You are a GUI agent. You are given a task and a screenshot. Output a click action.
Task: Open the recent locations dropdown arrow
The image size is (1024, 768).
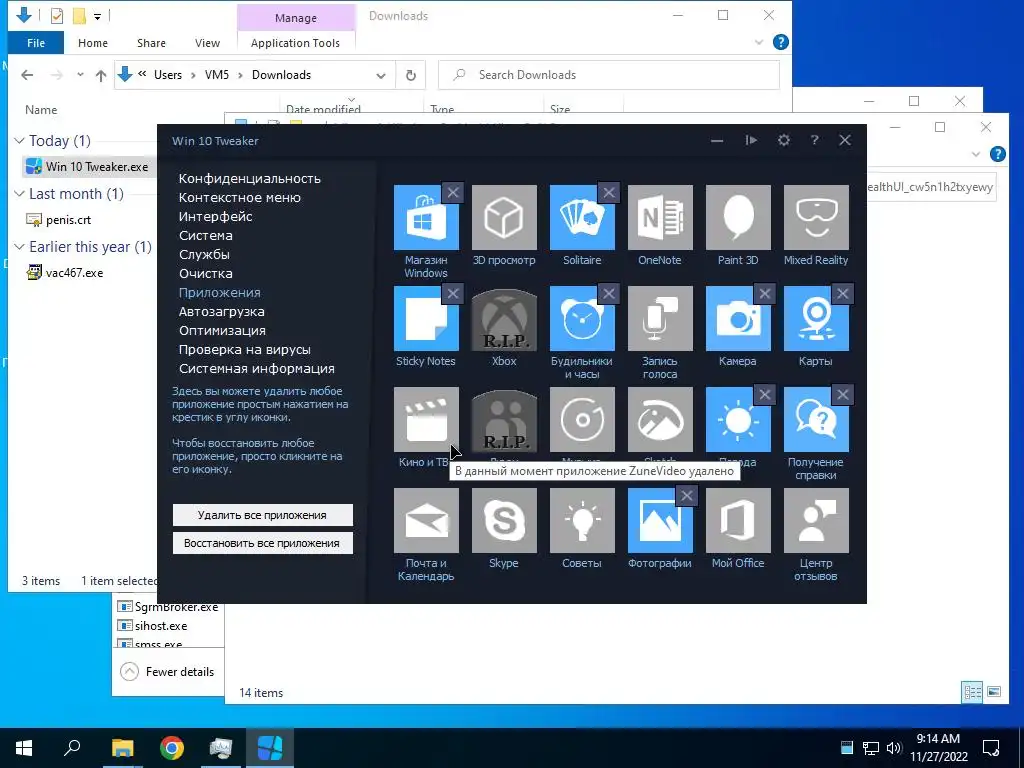[80, 75]
